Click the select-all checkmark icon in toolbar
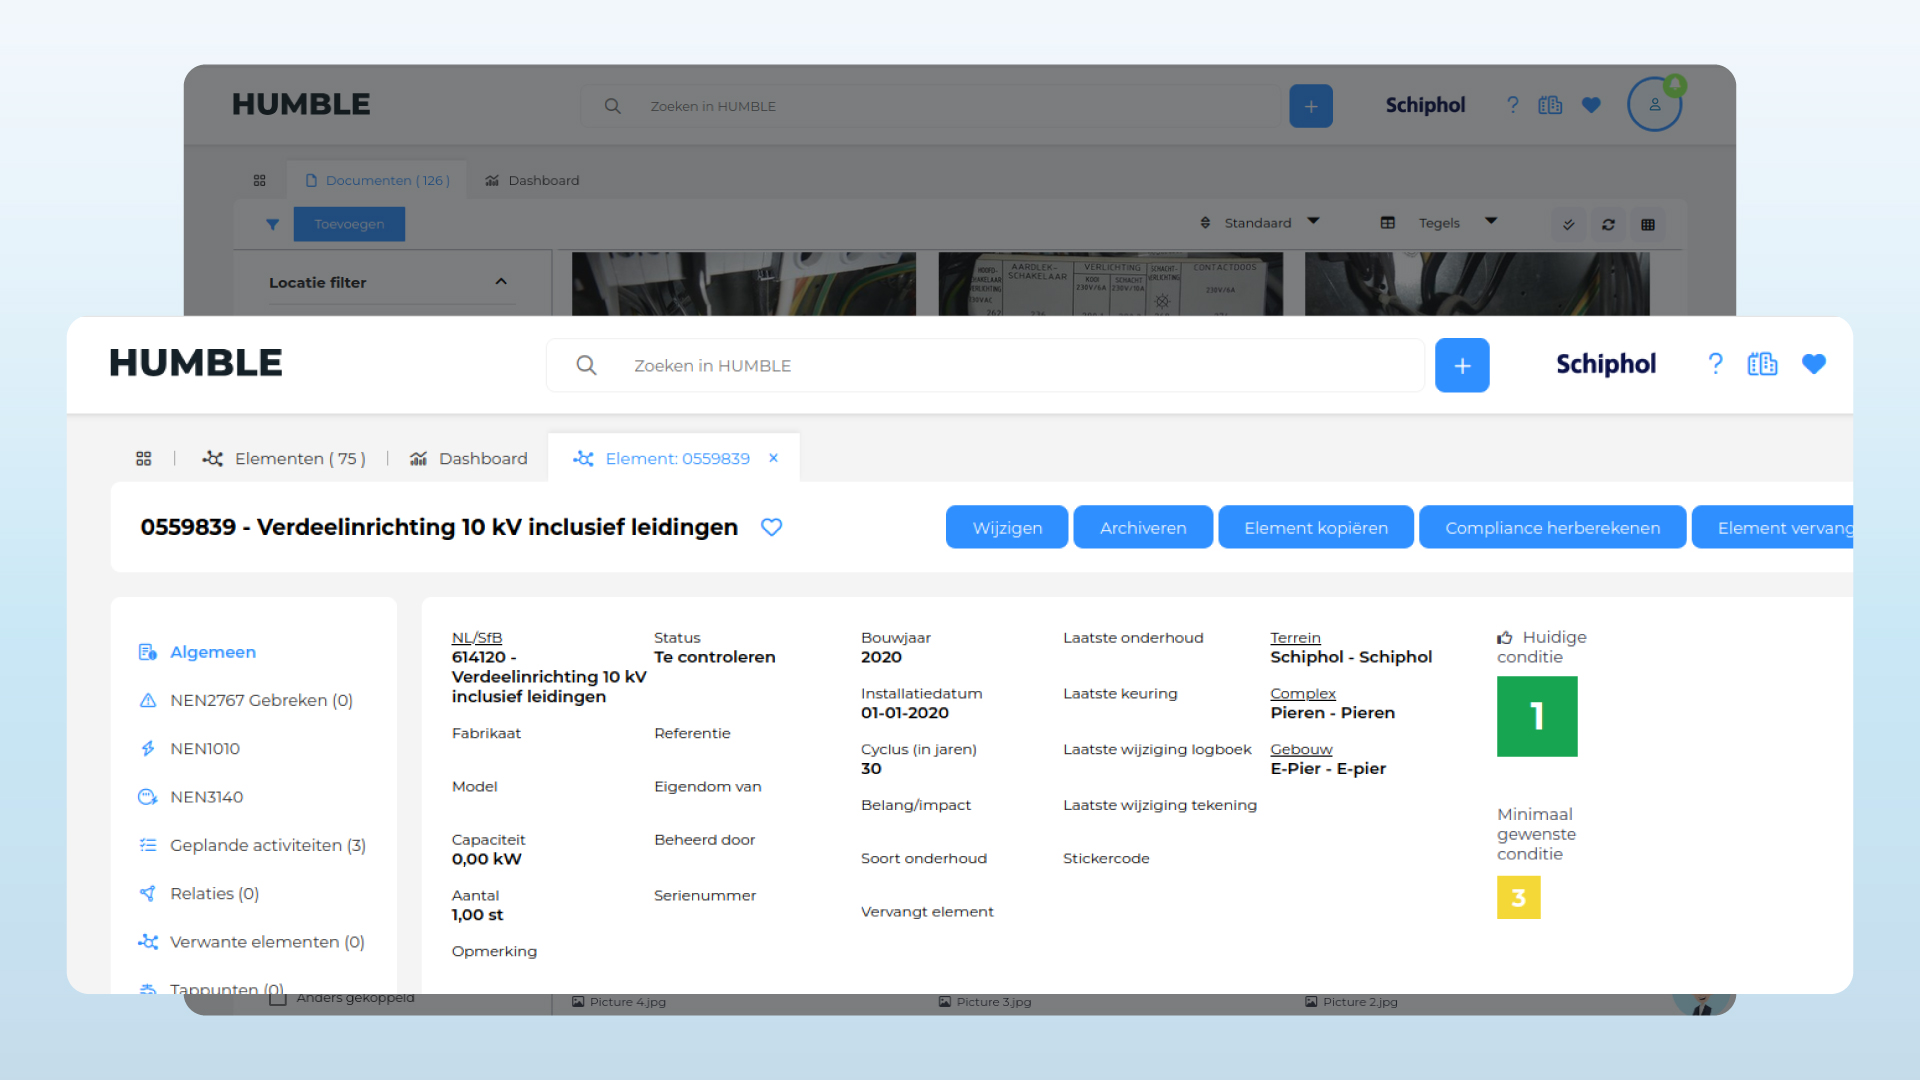This screenshot has width=1920, height=1080. [x=1568, y=224]
